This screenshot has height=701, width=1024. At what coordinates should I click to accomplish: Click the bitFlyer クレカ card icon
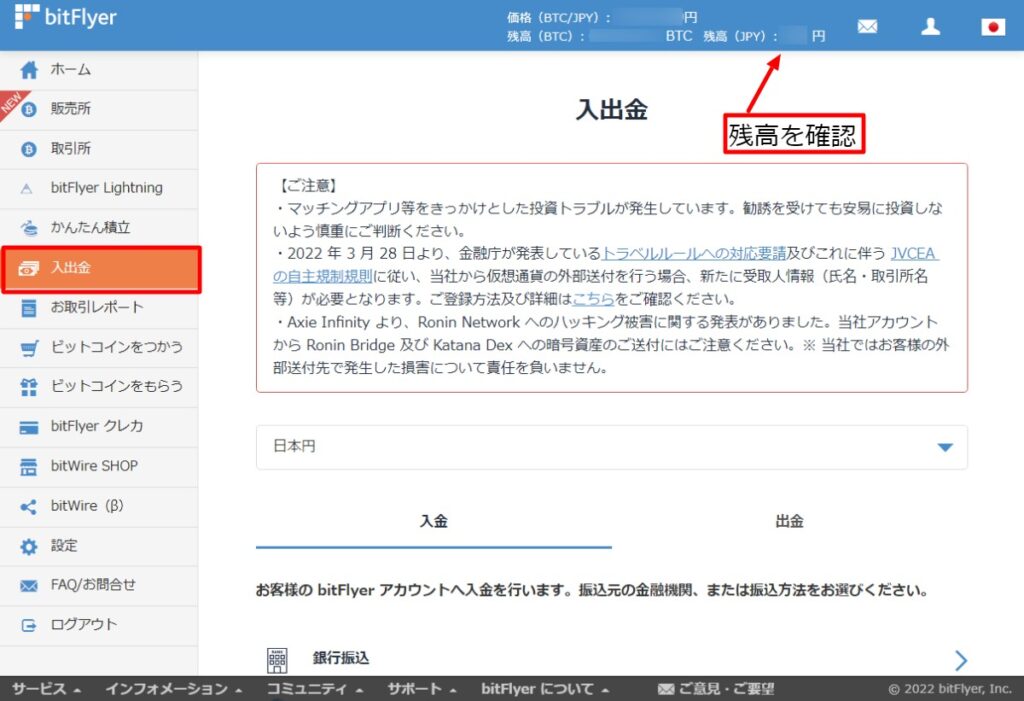(29, 428)
